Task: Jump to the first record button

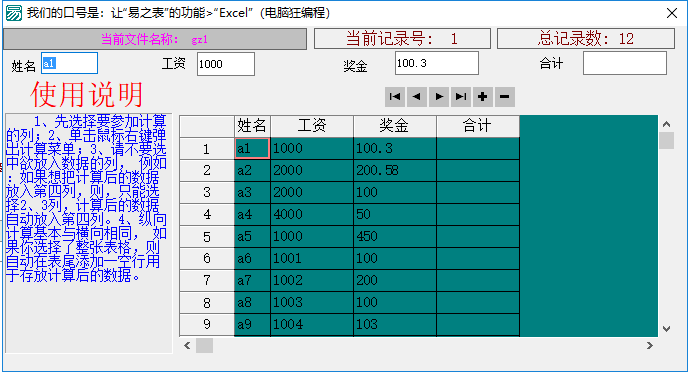Action: click(395, 96)
